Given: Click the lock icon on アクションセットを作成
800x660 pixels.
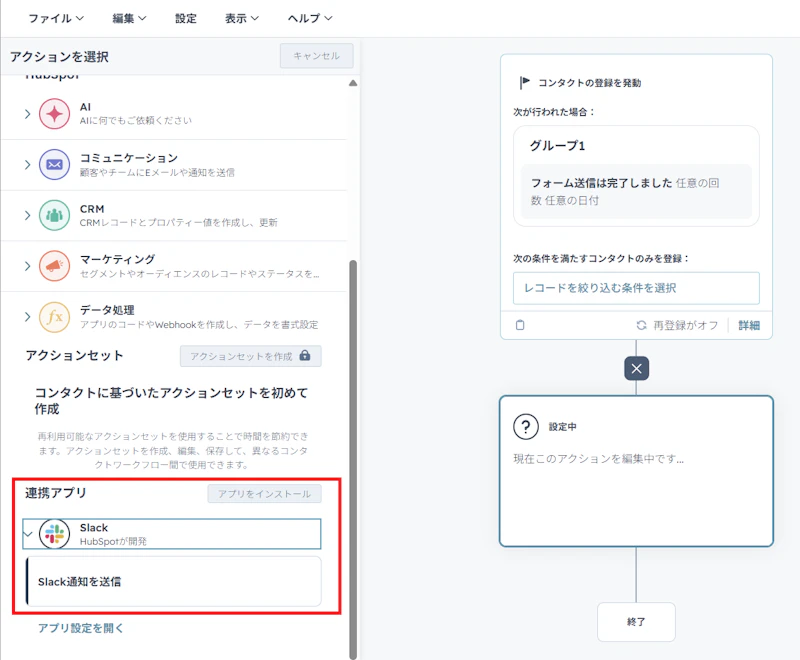Looking at the screenshot, I should [x=305, y=356].
